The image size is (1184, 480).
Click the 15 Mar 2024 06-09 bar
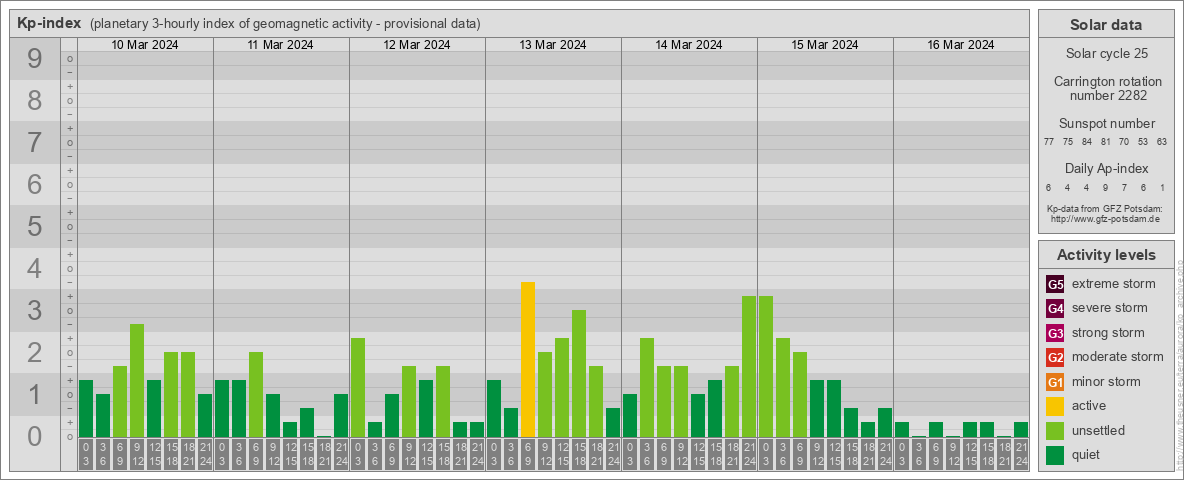tap(800, 395)
